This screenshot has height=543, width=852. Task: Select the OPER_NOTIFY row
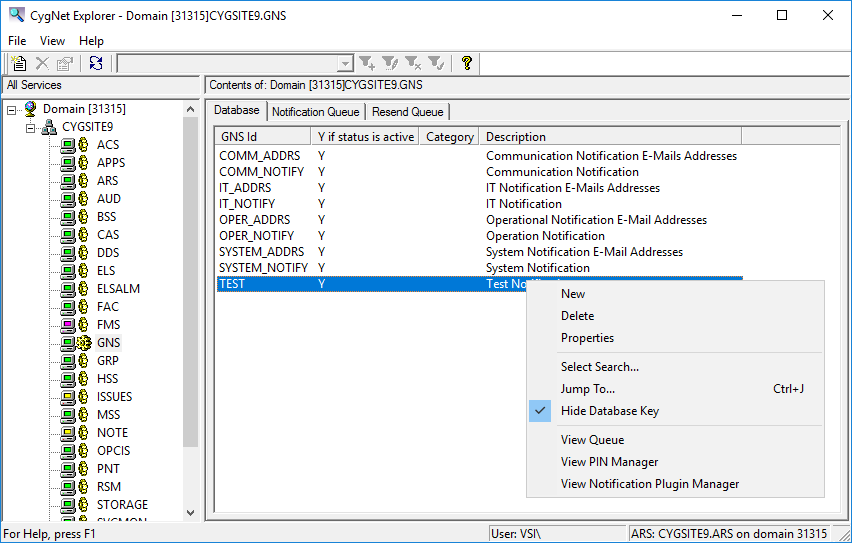pyautogui.click(x=479, y=236)
